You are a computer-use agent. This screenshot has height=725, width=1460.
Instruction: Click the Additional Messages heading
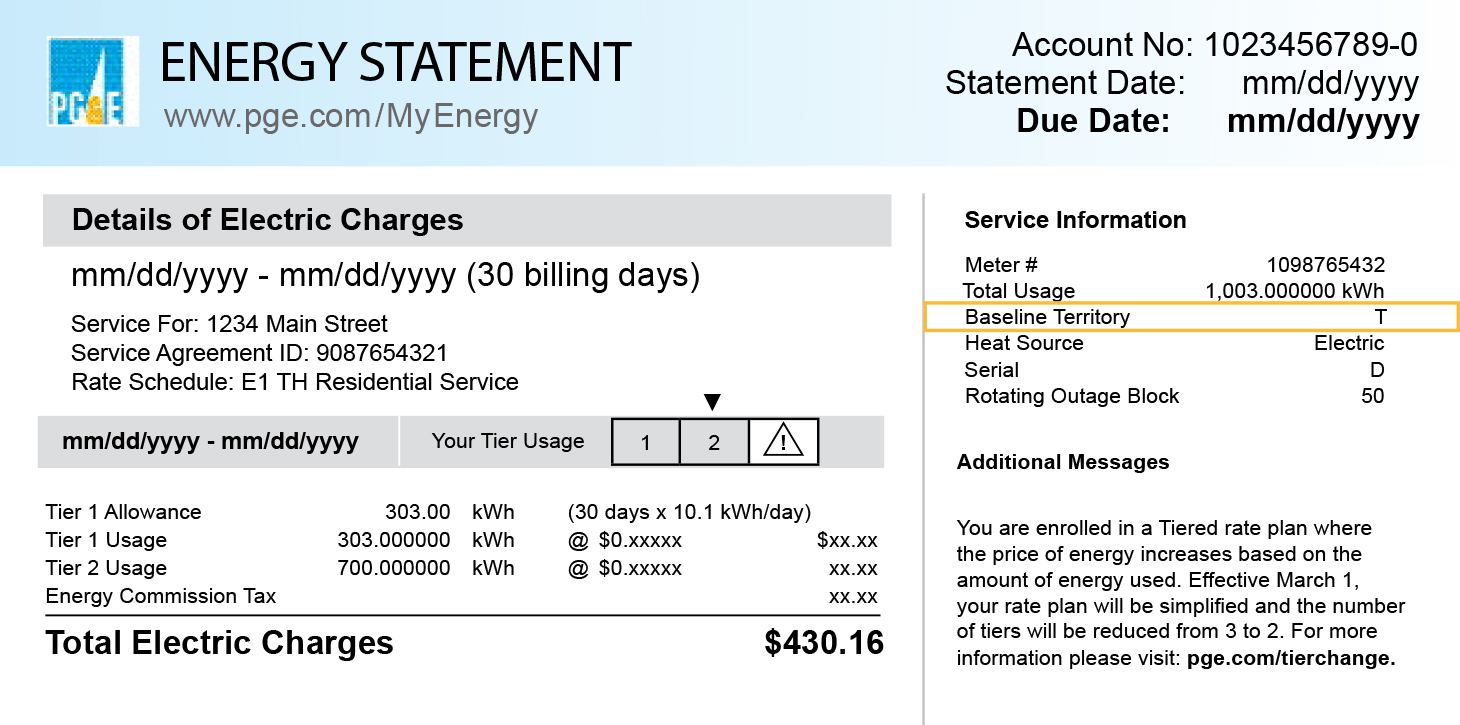(1063, 462)
